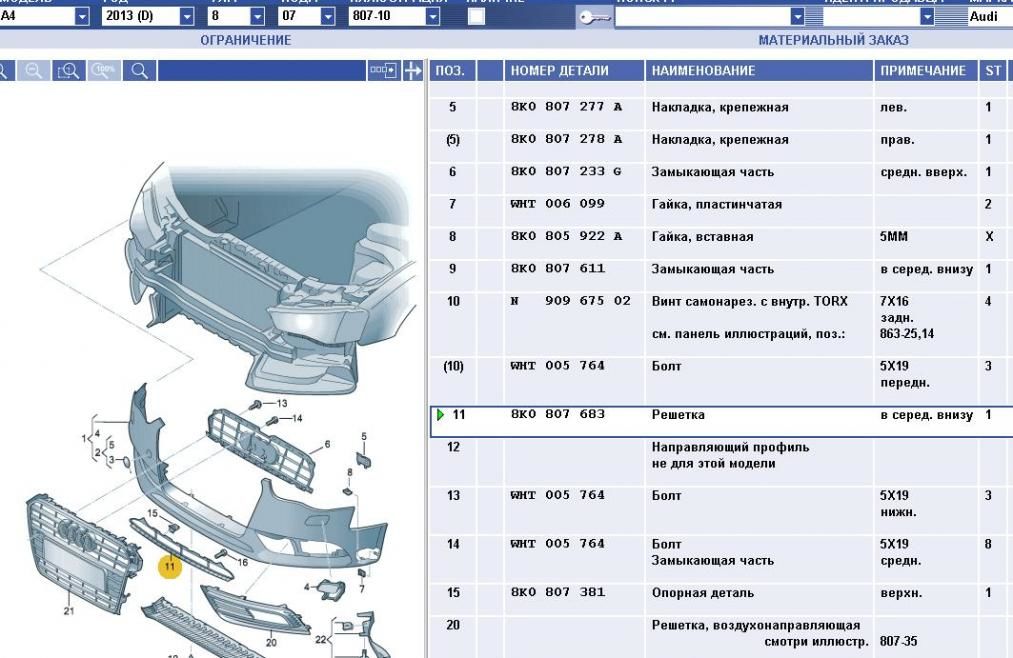The width and height of the screenshot is (1013, 658).
Task: Expand the main group dropdown showing 8
Action: click(x=258, y=16)
